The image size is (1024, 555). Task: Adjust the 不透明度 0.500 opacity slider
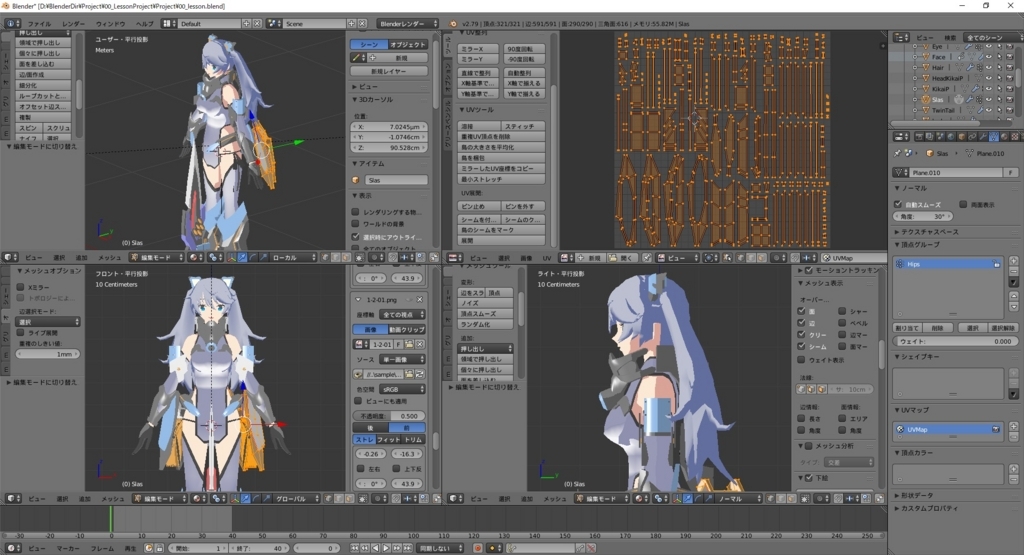click(389, 416)
